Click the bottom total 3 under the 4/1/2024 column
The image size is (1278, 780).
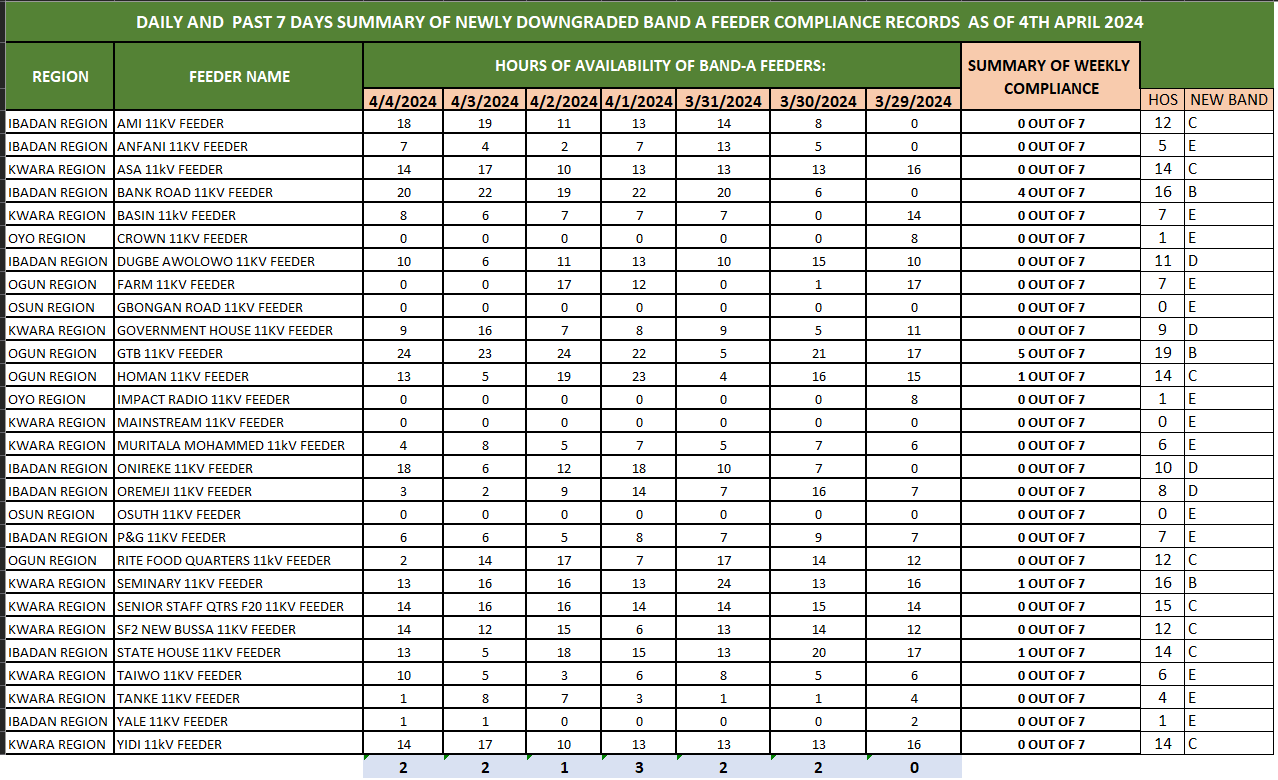pyautogui.click(x=638, y=768)
